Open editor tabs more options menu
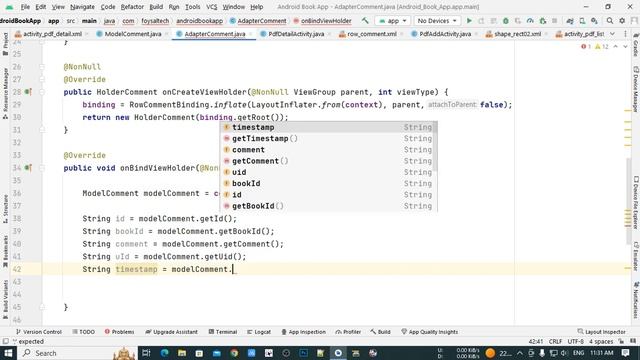The image size is (640, 360). point(625,34)
